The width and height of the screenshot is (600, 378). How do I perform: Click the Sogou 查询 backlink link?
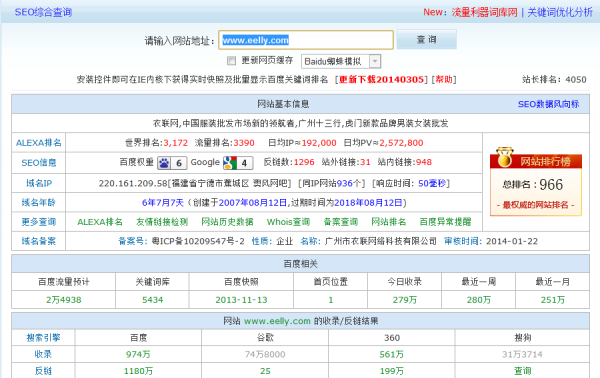coord(522,371)
